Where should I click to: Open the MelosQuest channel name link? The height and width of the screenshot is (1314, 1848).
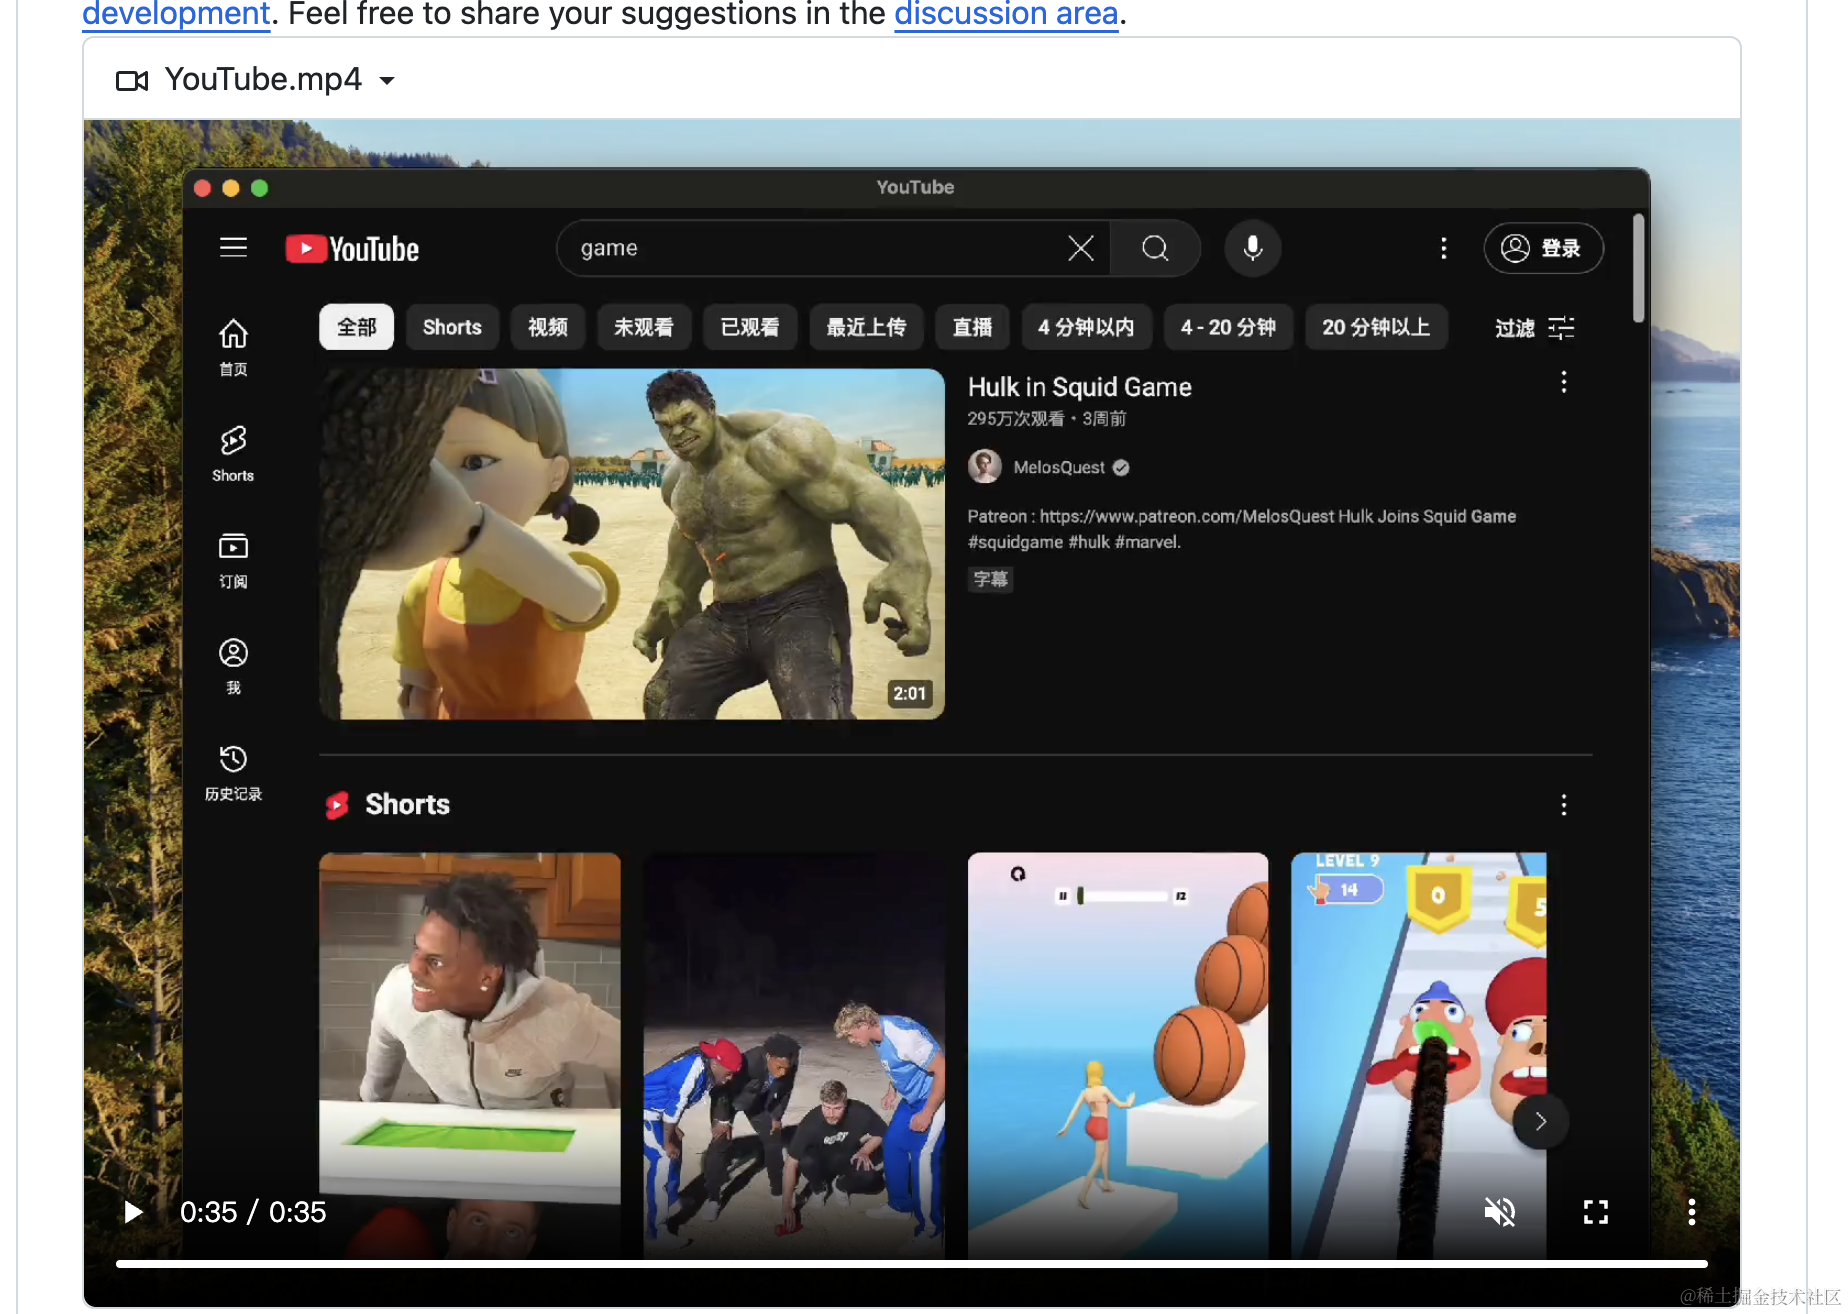(1059, 467)
